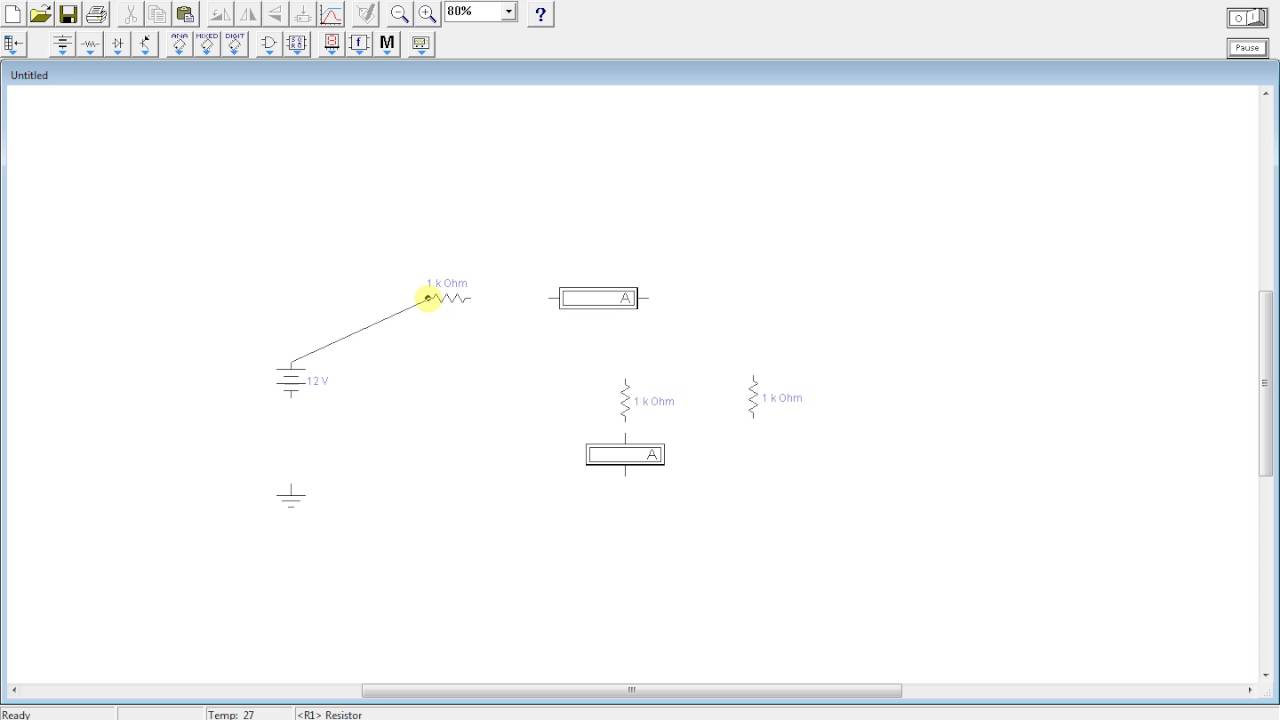Open the Analog ICs parts bin
This screenshot has height=720, width=1280.
(x=180, y=44)
